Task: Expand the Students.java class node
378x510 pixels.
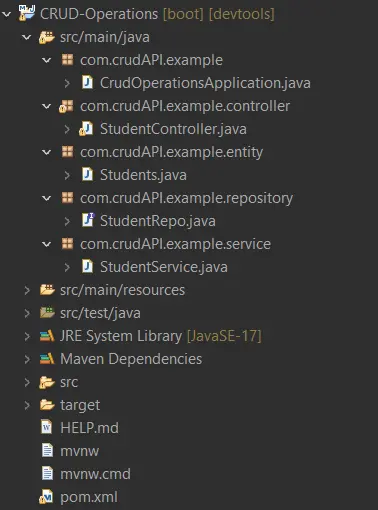Action: [x=67, y=175]
